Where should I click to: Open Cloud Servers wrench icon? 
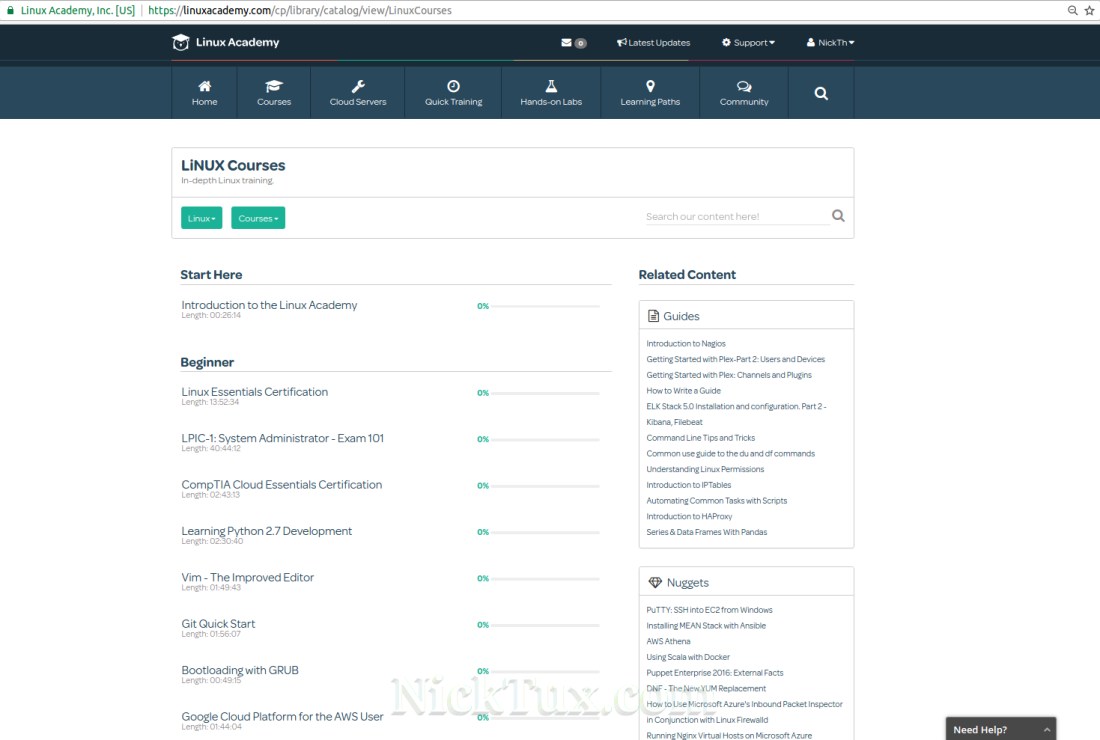(357, 87)
